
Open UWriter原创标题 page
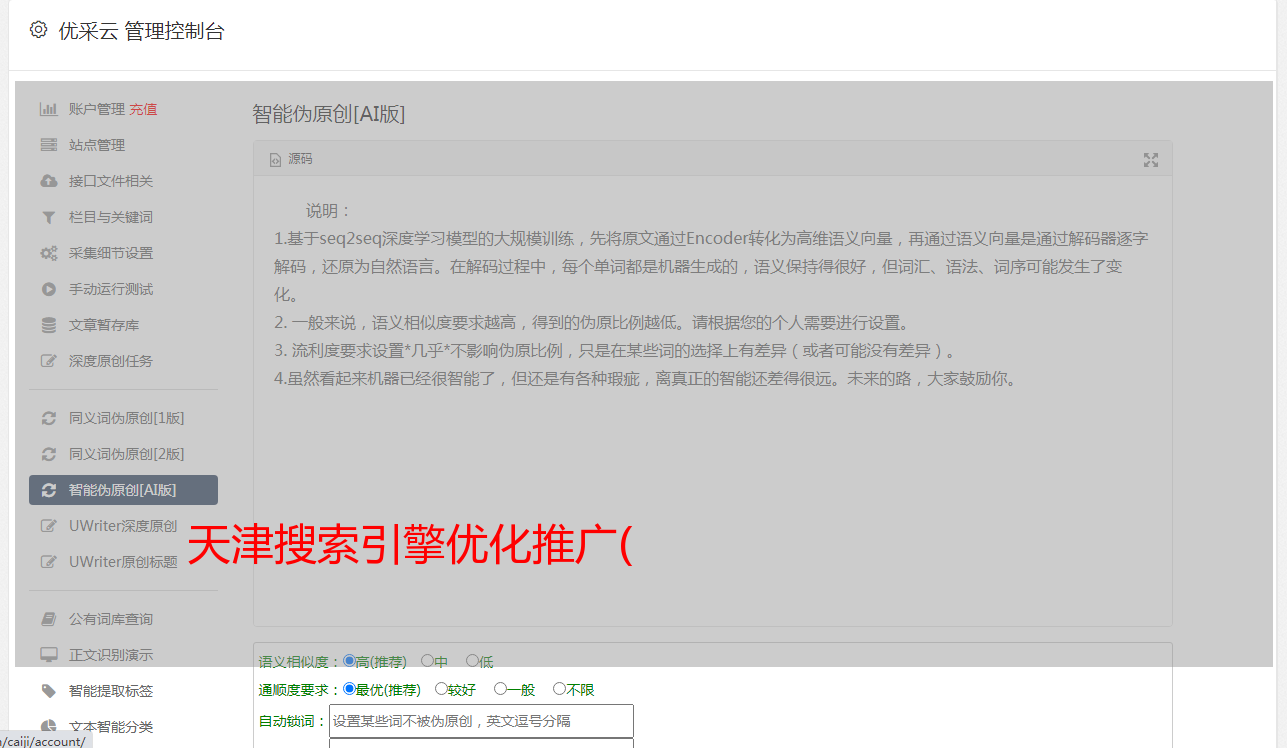123,562
